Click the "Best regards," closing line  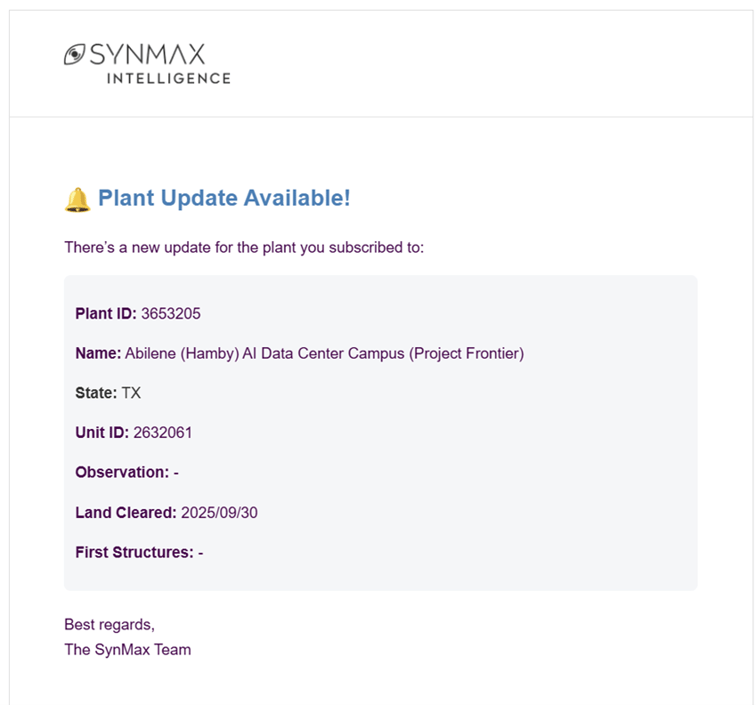coord(109,625)
